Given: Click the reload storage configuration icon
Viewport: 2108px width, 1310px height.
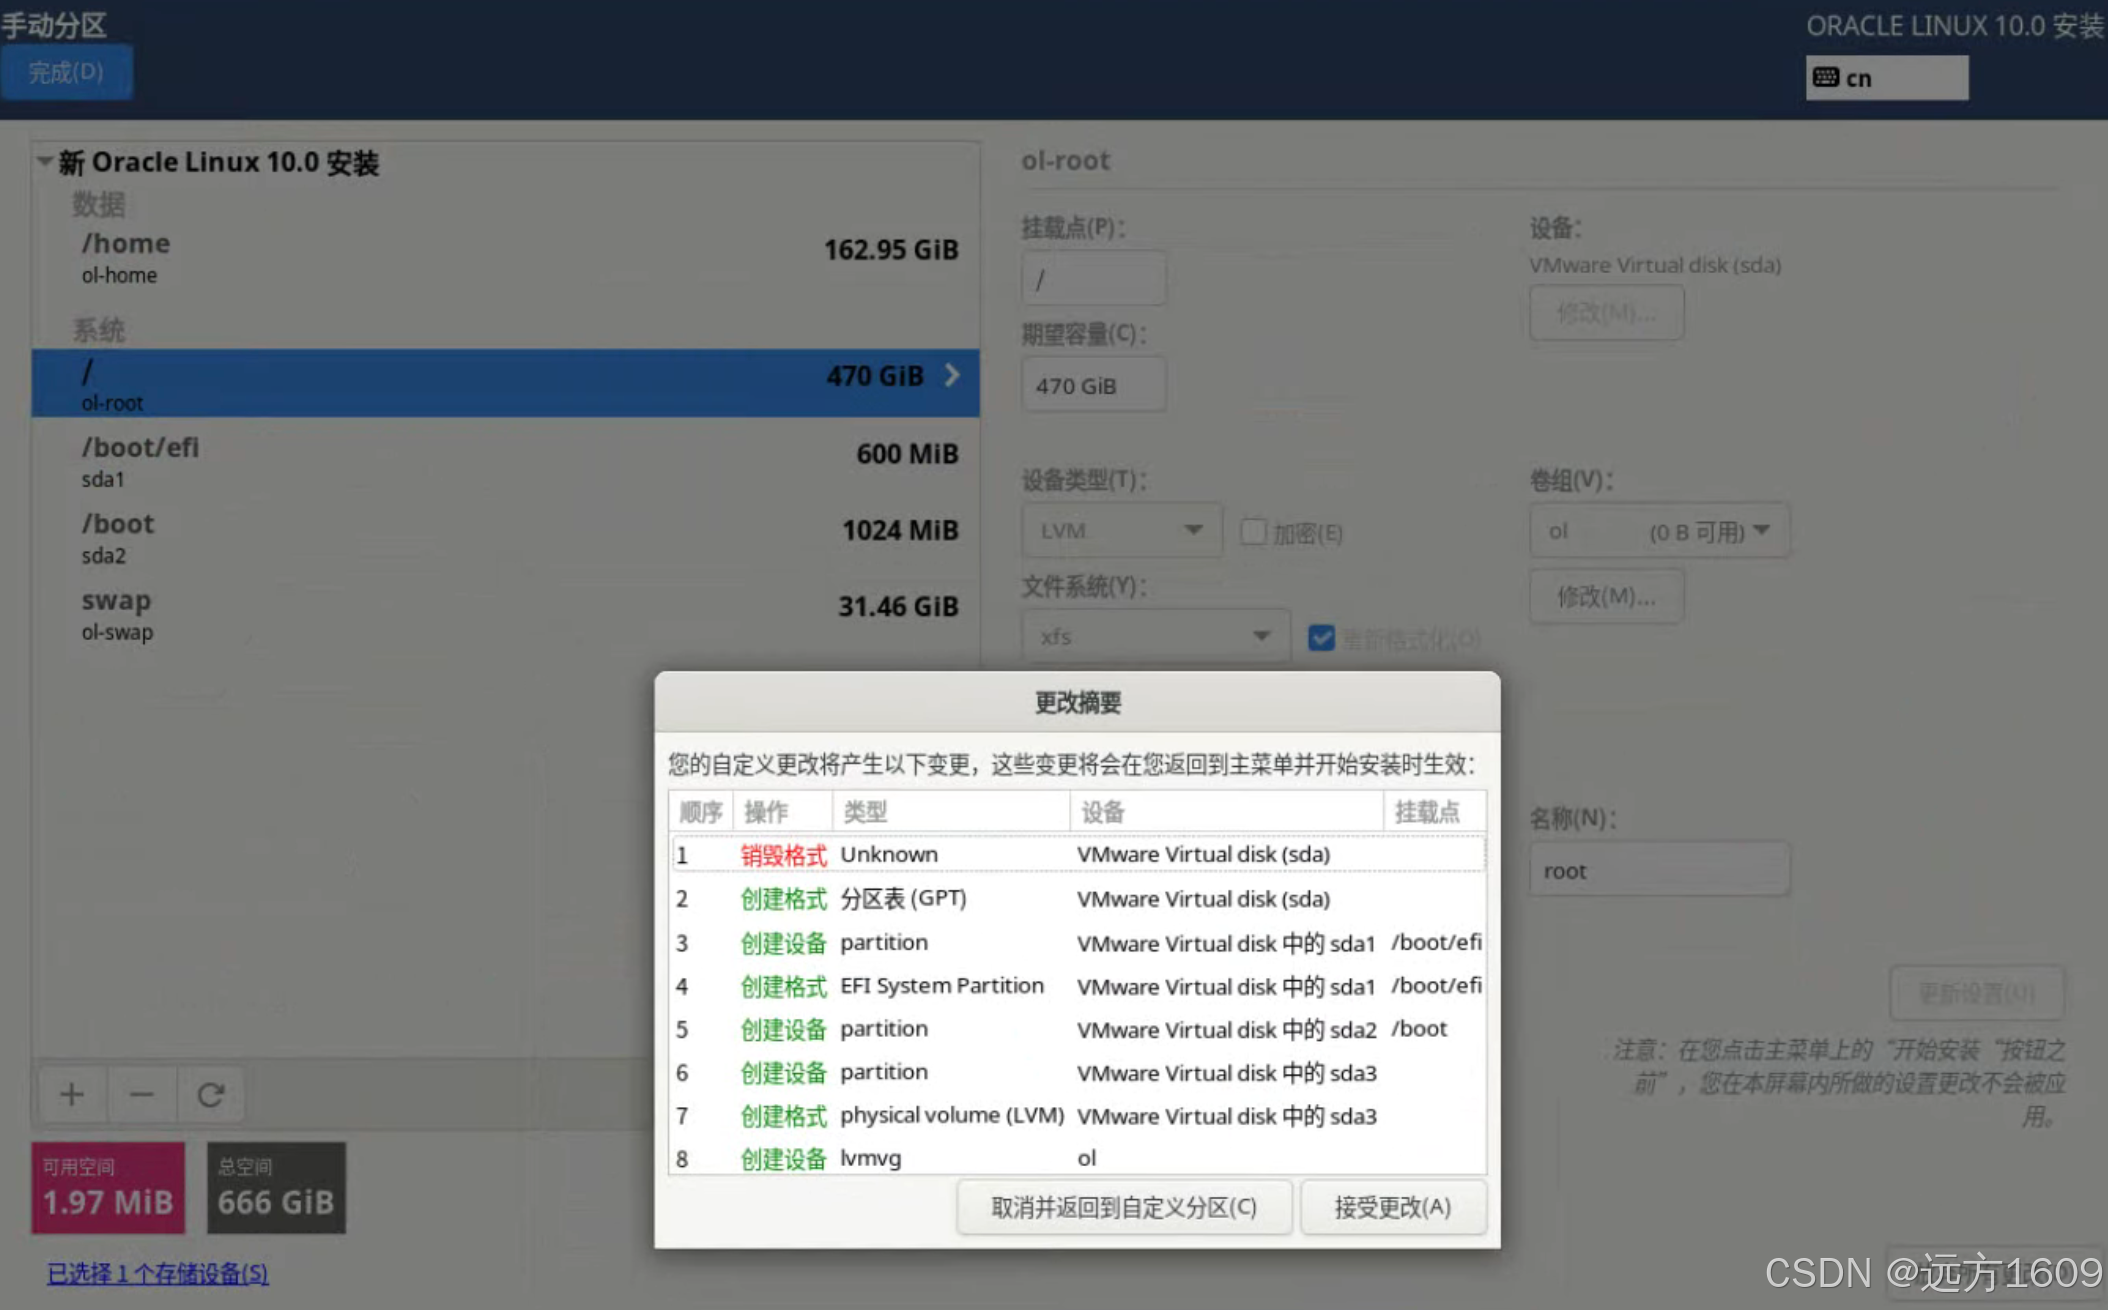Looking at the screenshot, I should pos(210,1094).
